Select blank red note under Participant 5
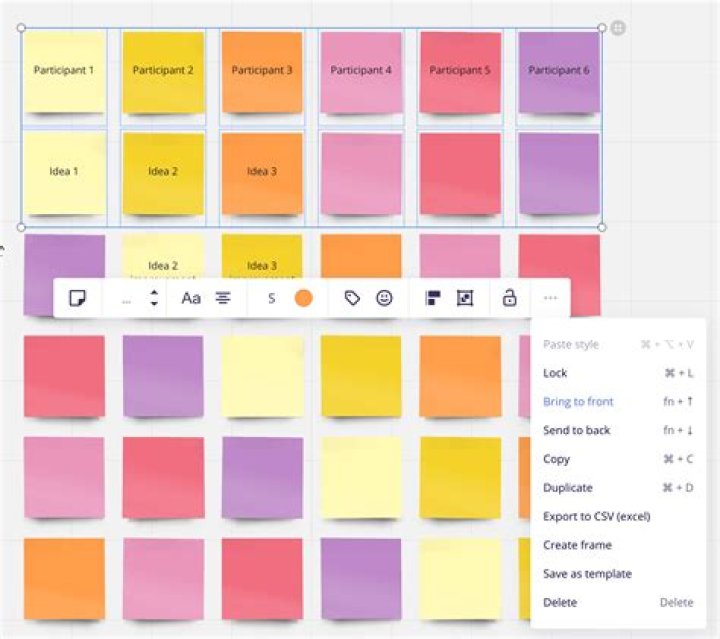This screenshot has width=720, height=639. point(460,174)
